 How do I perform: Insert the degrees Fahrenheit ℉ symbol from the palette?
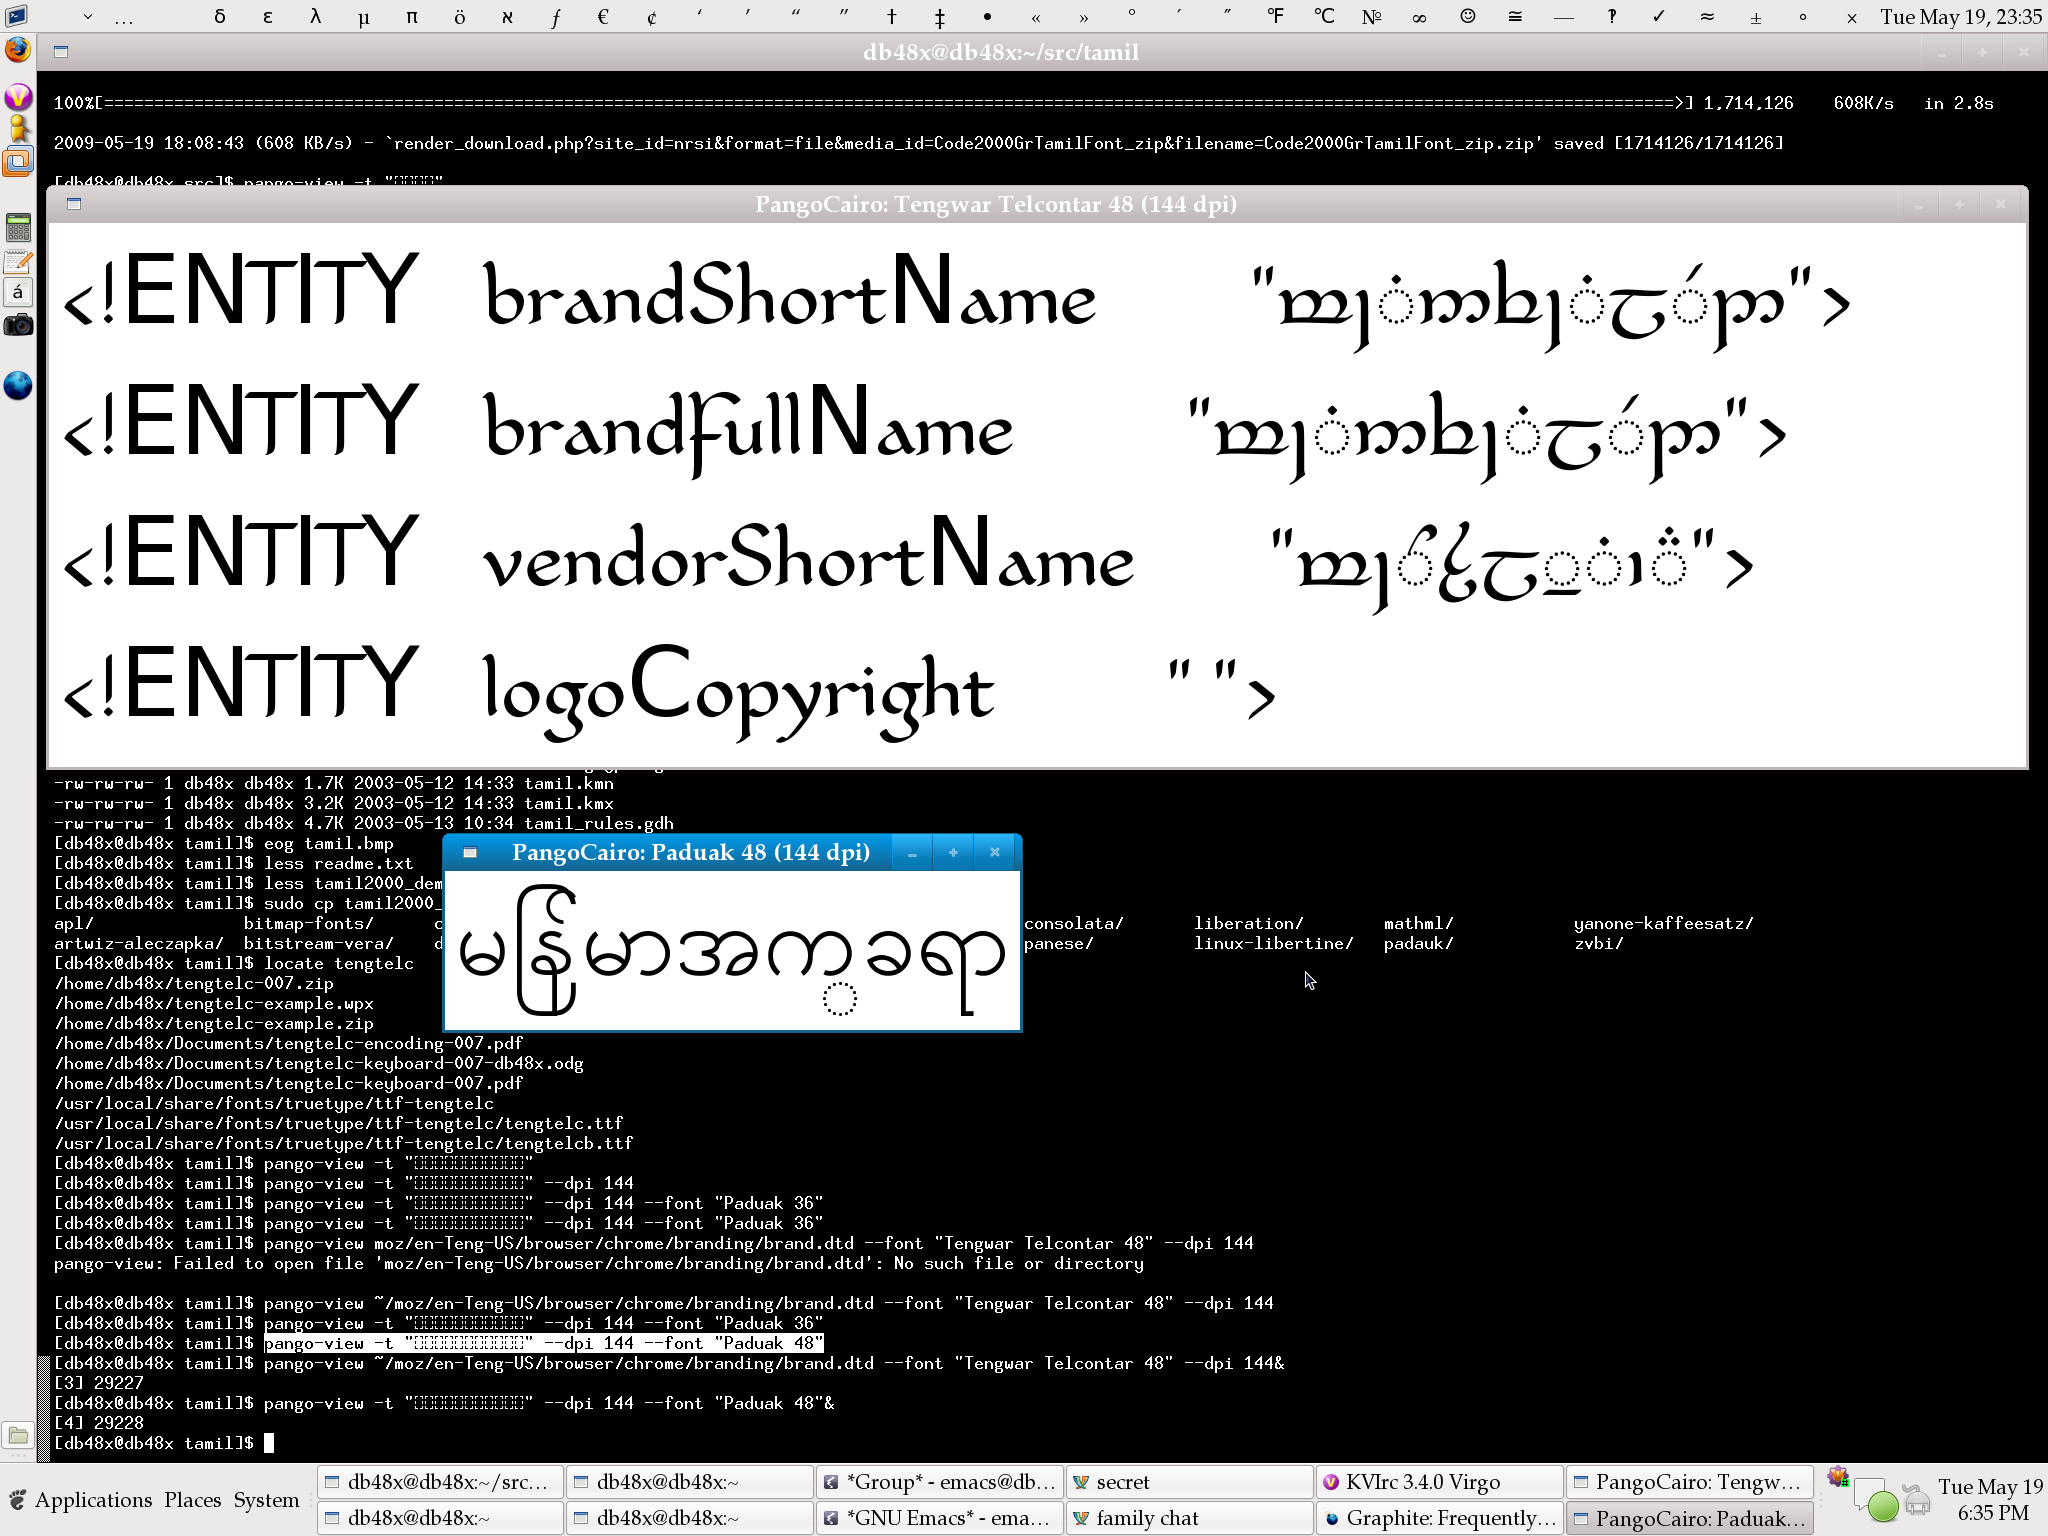1276,17
